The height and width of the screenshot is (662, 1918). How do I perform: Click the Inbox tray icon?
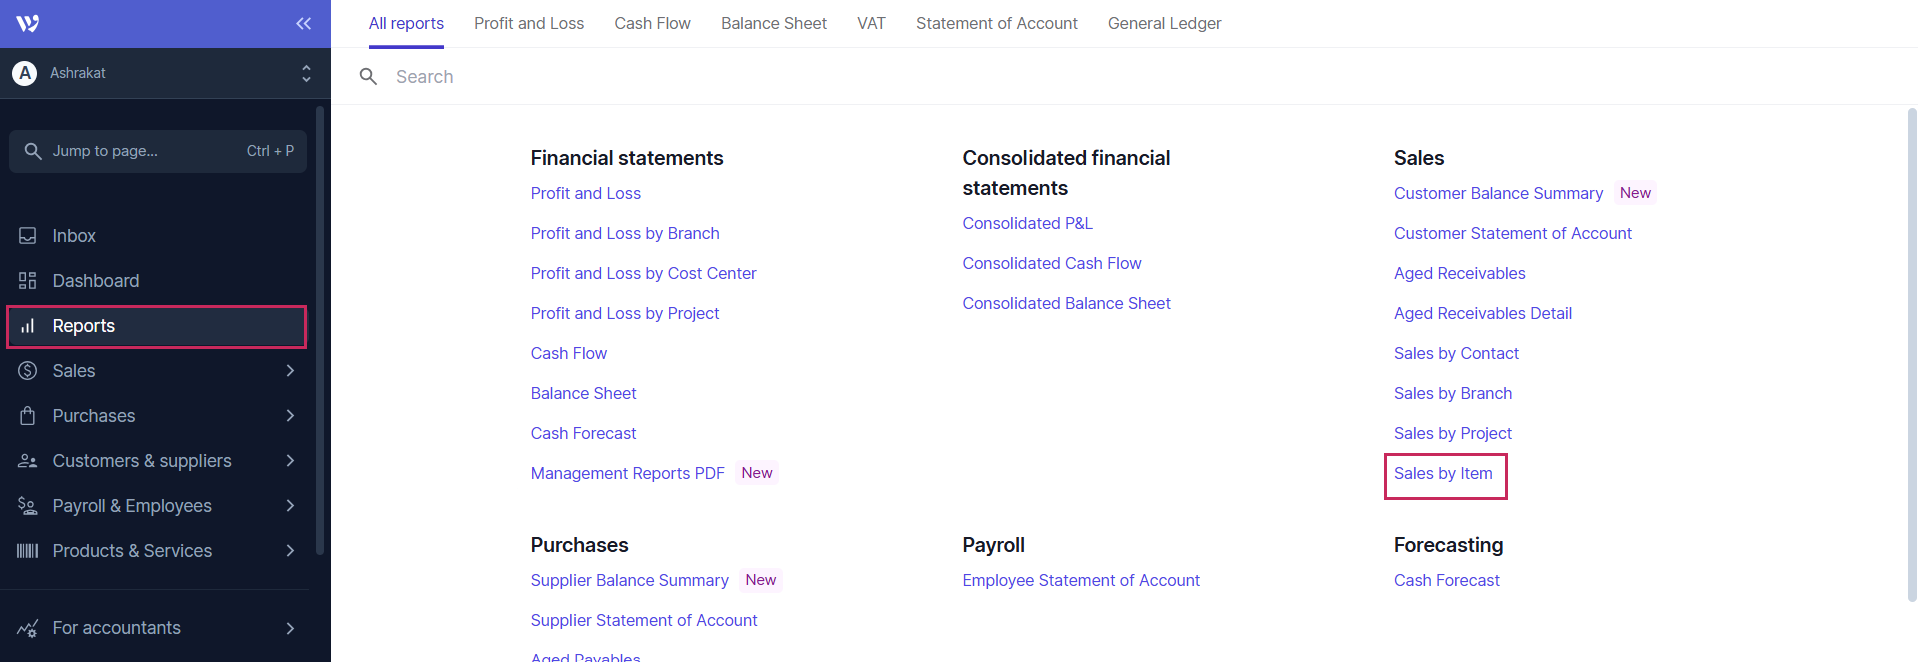pos(28,236)
